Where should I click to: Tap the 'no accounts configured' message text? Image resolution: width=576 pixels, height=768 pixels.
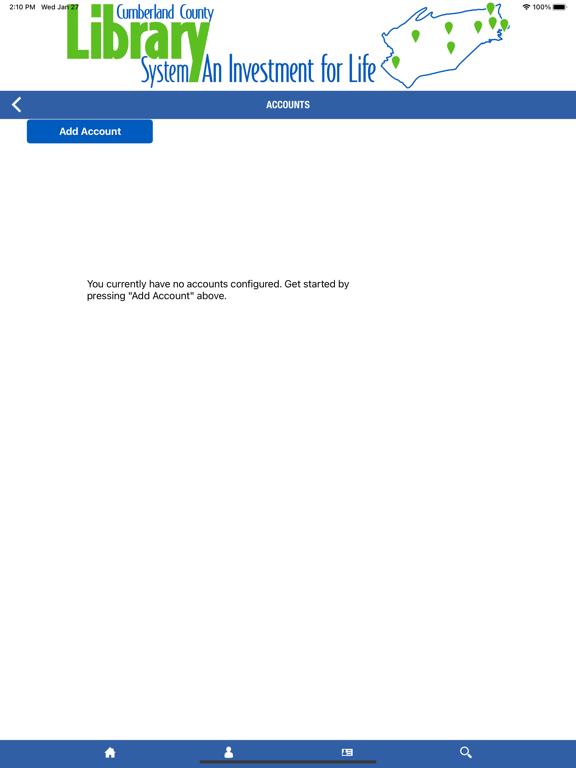pos(218,290)
